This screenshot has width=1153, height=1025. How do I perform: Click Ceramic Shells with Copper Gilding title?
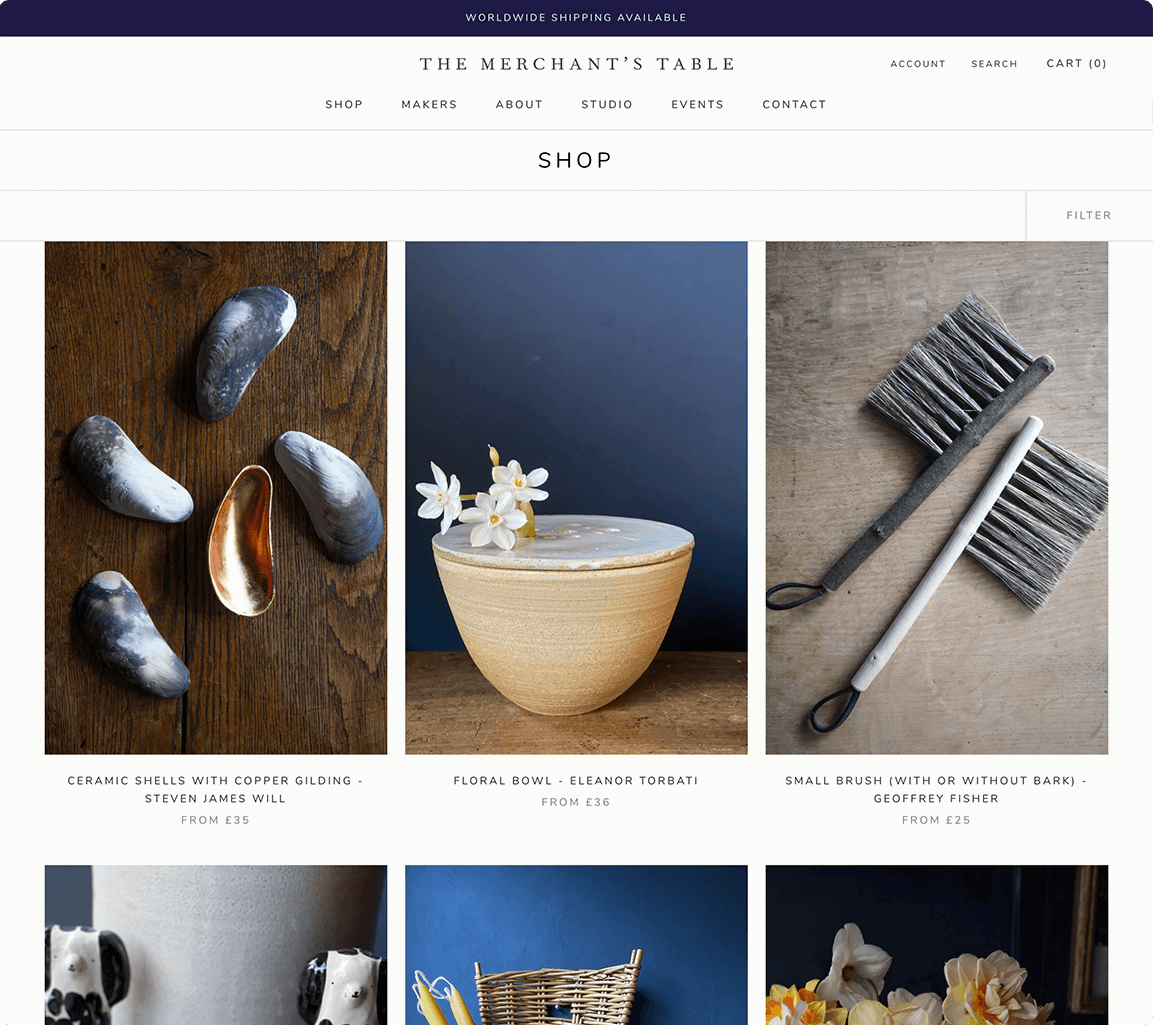215,790
